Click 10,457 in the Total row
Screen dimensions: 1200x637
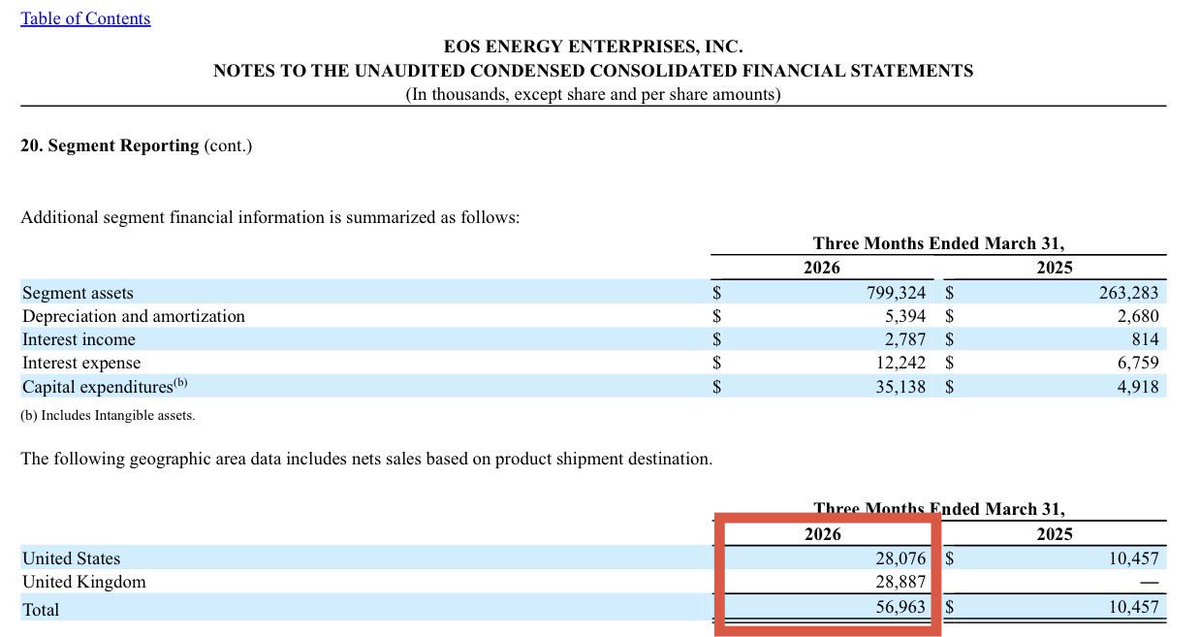pos(1133,609)
